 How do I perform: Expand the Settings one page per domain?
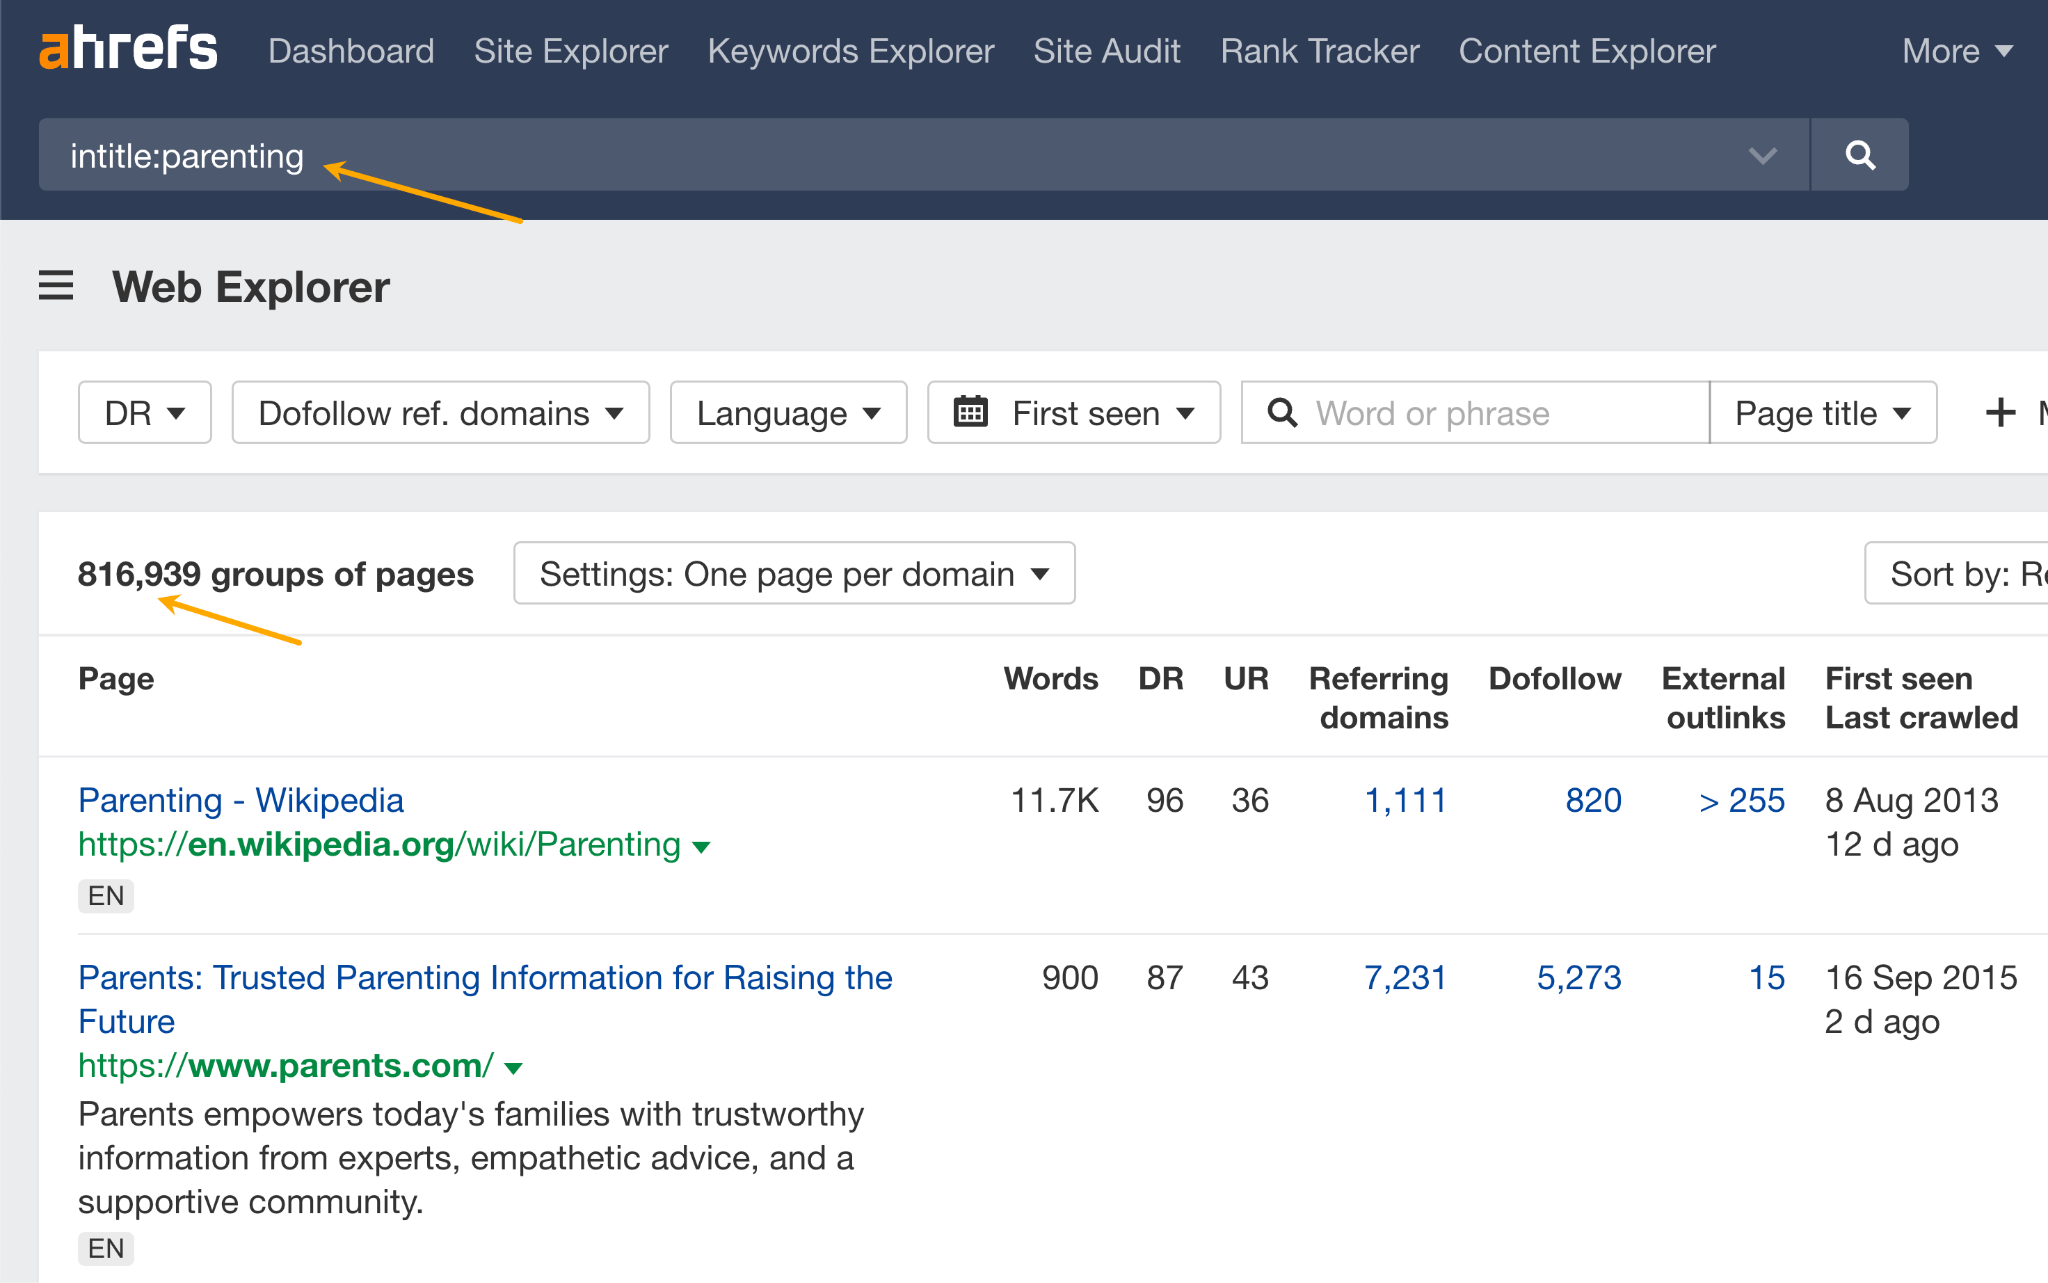pos(793,574)
